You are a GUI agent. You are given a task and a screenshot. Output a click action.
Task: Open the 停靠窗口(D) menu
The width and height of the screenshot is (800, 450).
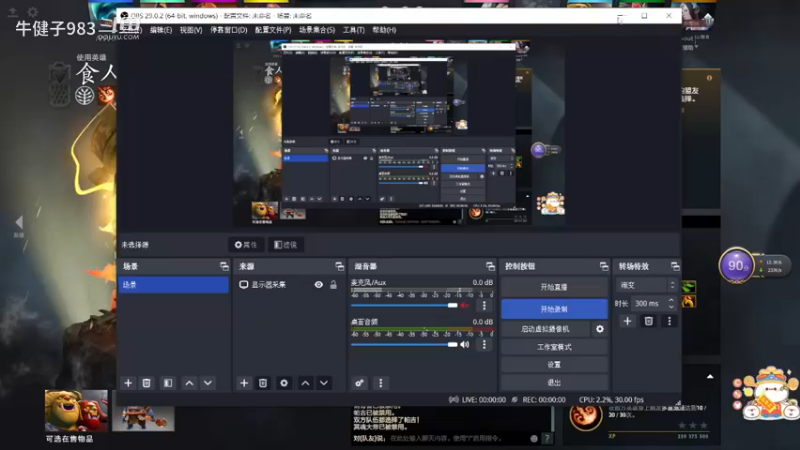229,30
